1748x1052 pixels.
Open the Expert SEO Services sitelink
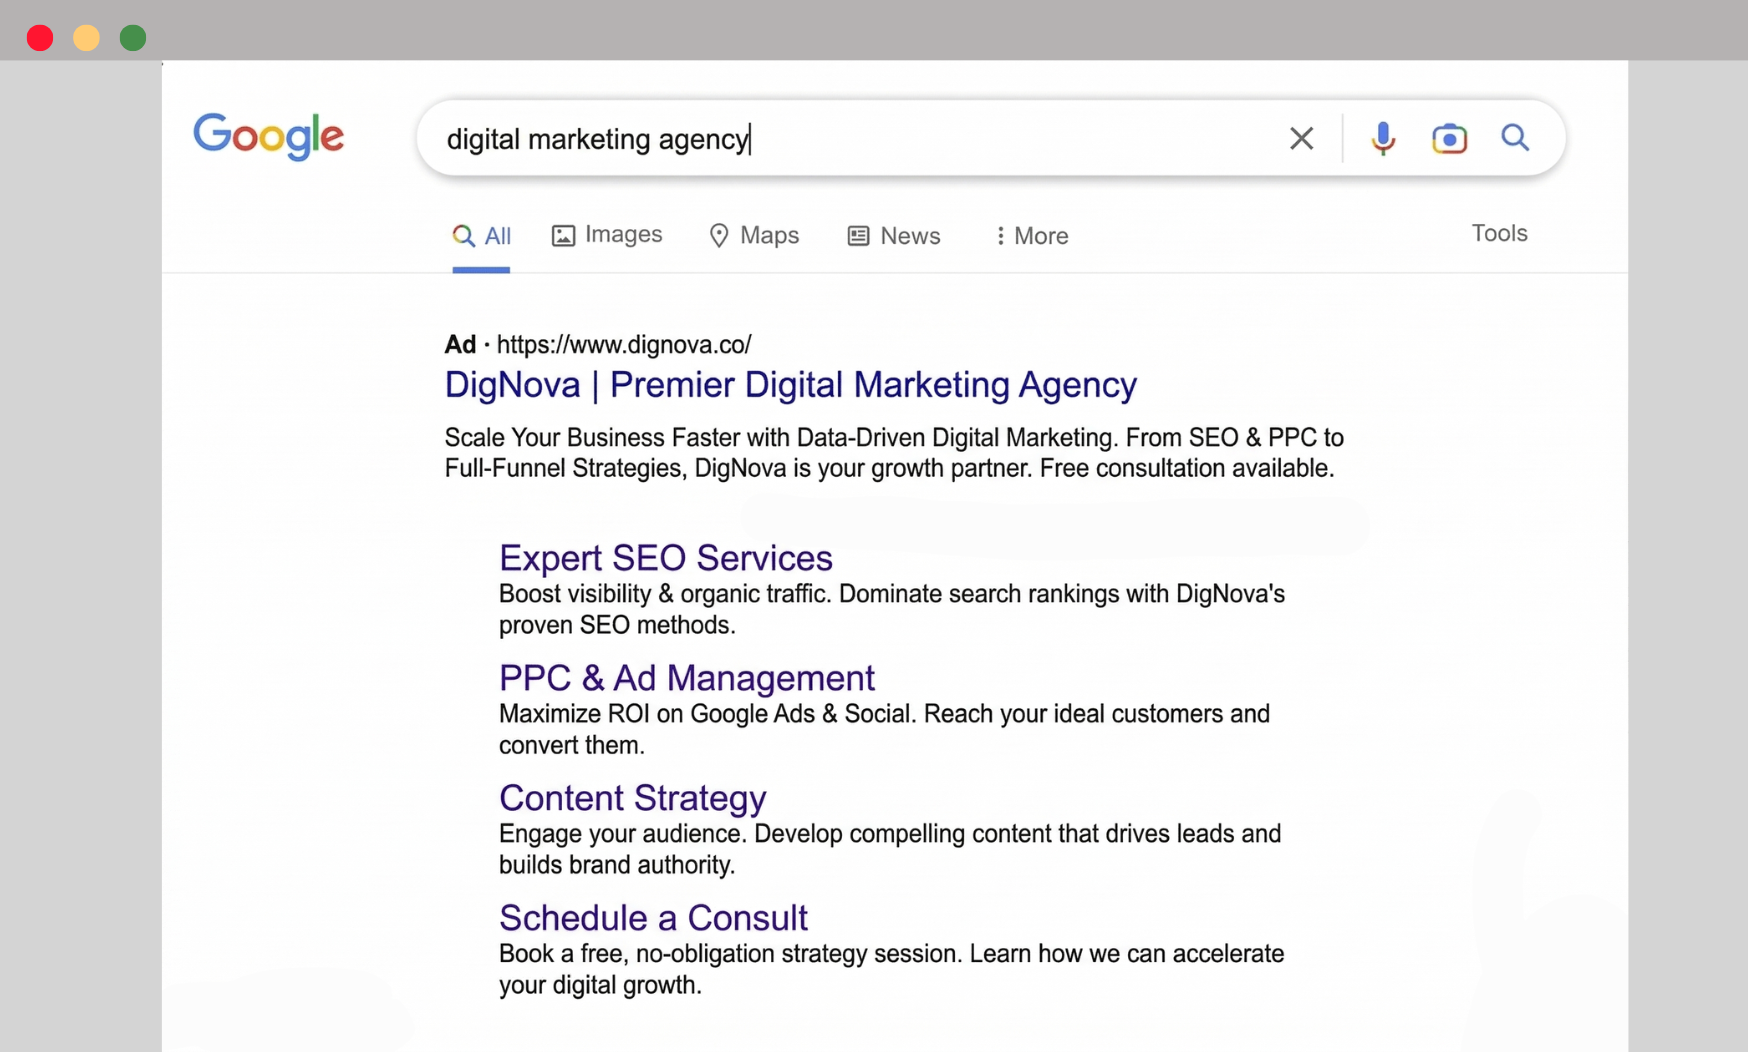[666, 558]
